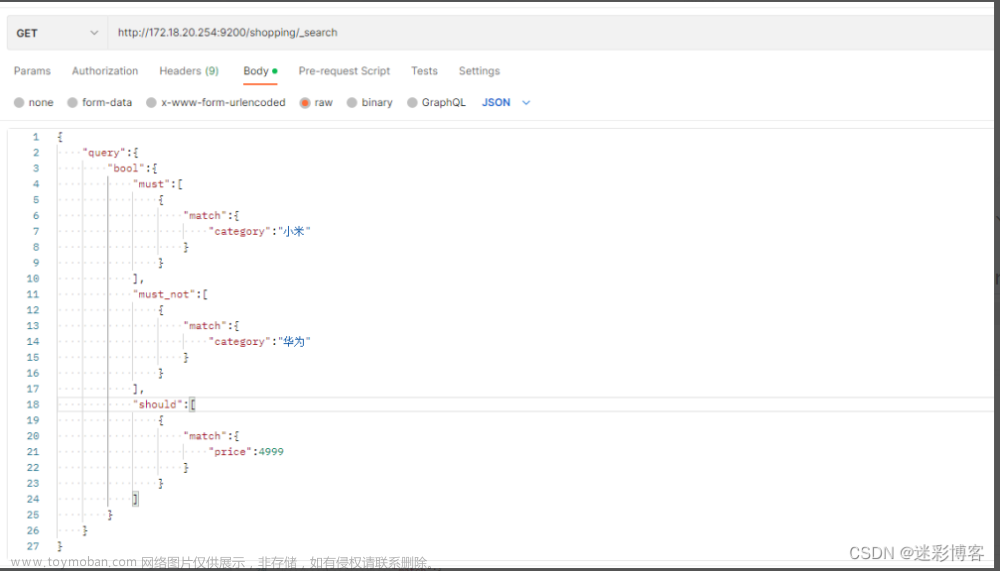Viewport: 1000px width, 571px height.
Task: Click the "bool" key on line 3
Action: [x=126, y=168]
